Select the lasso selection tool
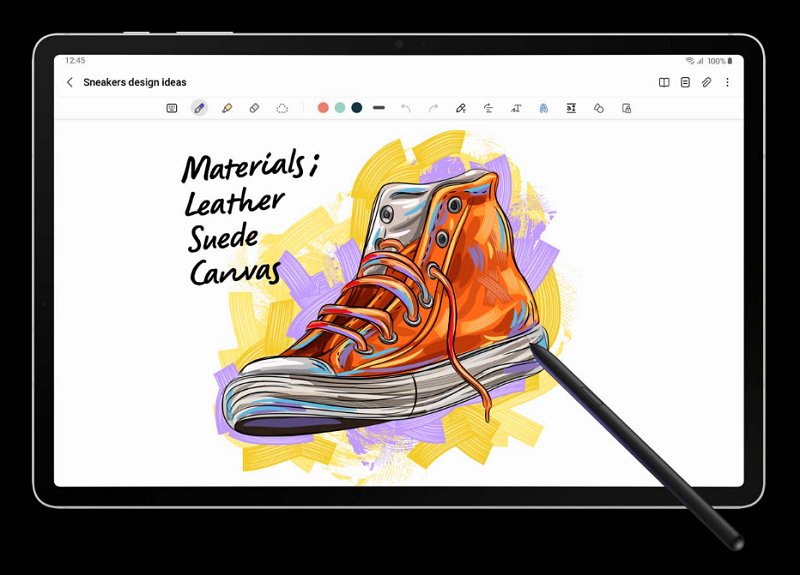The height and width of the screenshot is (575, 800). point(282,108)
